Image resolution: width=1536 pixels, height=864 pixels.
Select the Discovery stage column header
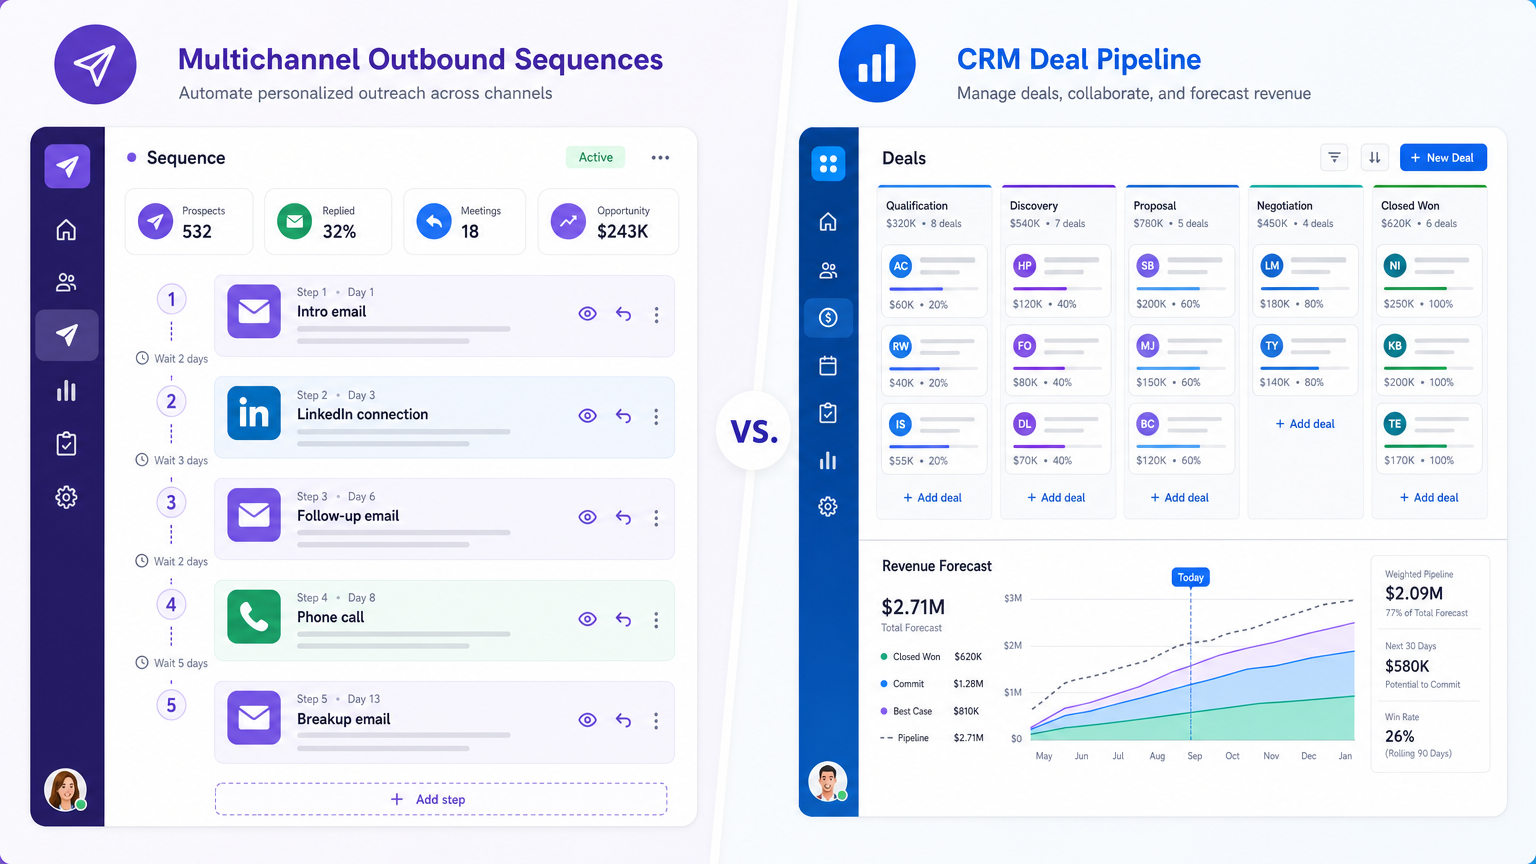1058,213
